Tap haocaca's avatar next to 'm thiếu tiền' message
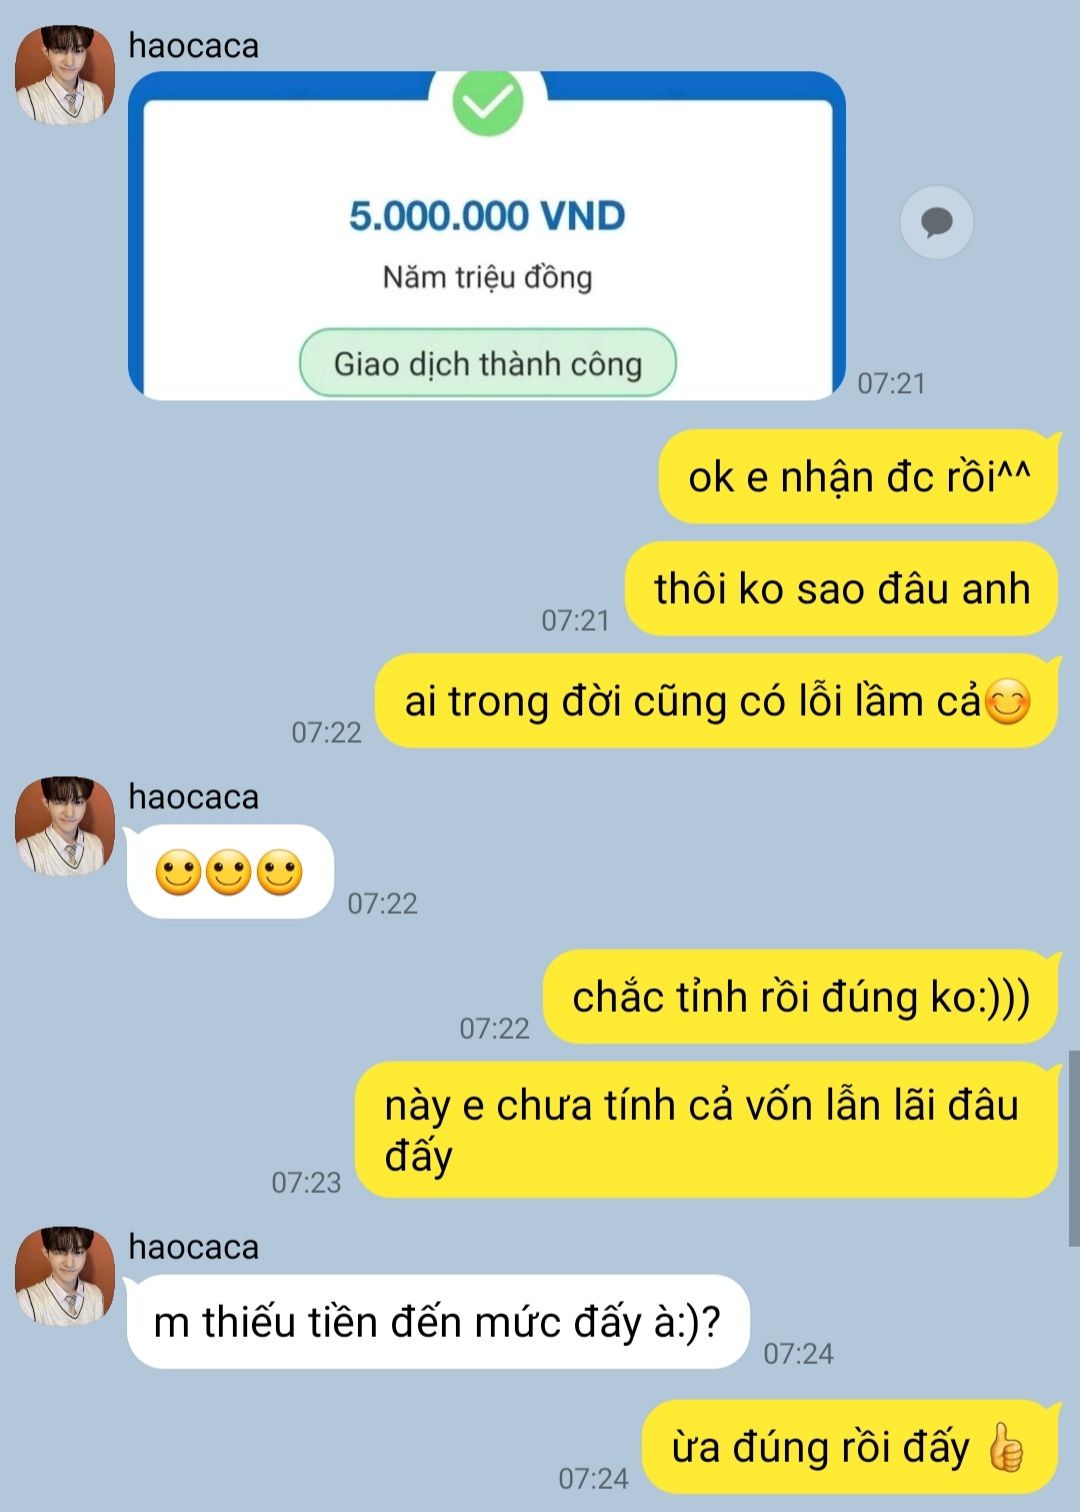This screenshot has height=1512, width=1080. (65, 1276)
